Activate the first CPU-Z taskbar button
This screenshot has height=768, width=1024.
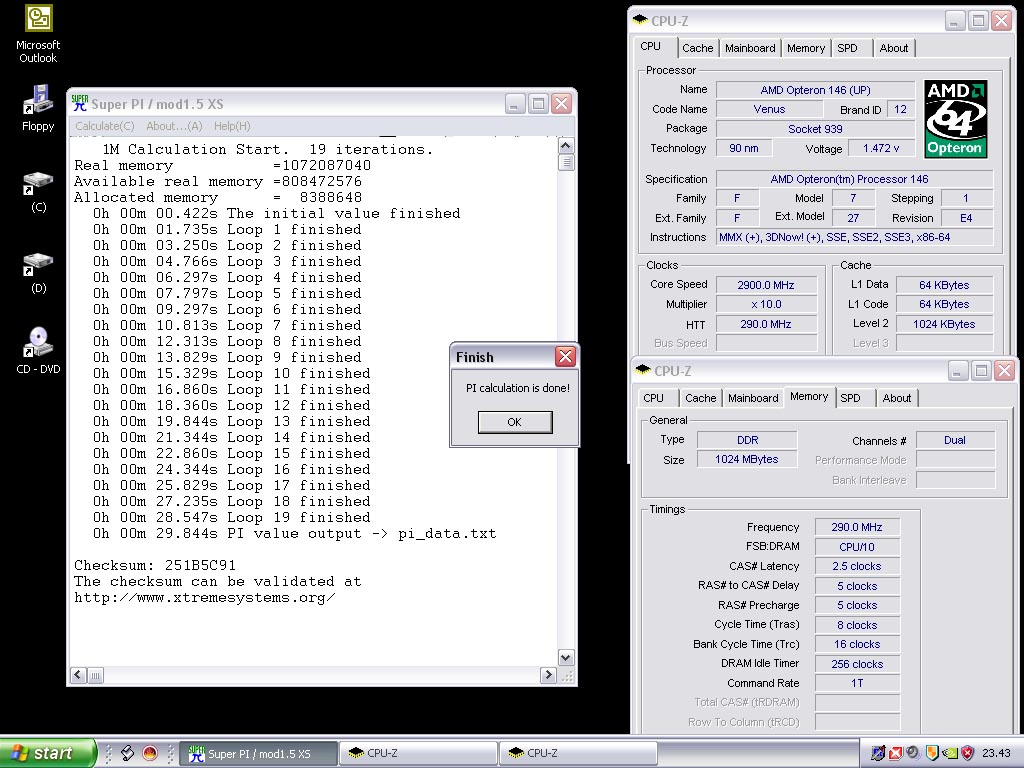point(418,754)
